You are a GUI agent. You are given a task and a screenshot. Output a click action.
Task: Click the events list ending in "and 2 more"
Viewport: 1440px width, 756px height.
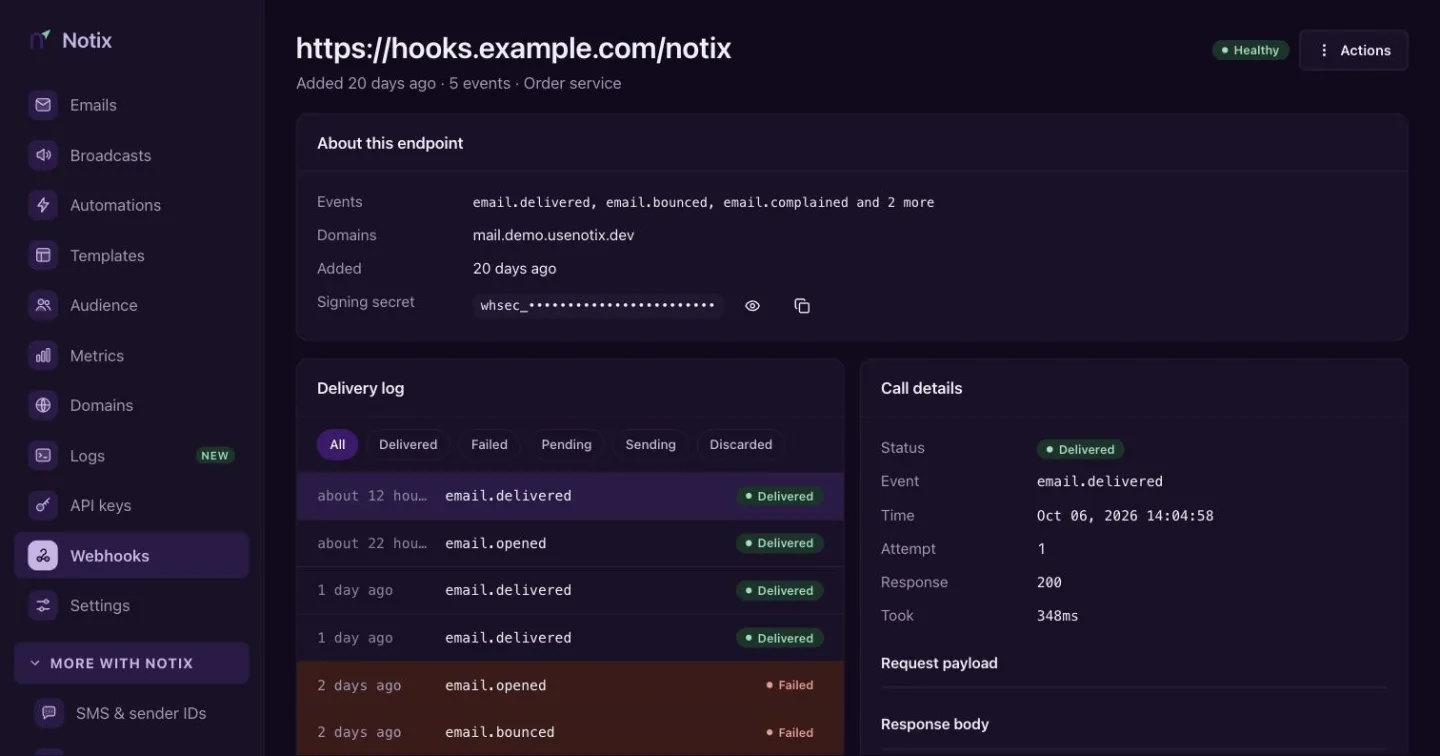704,202
